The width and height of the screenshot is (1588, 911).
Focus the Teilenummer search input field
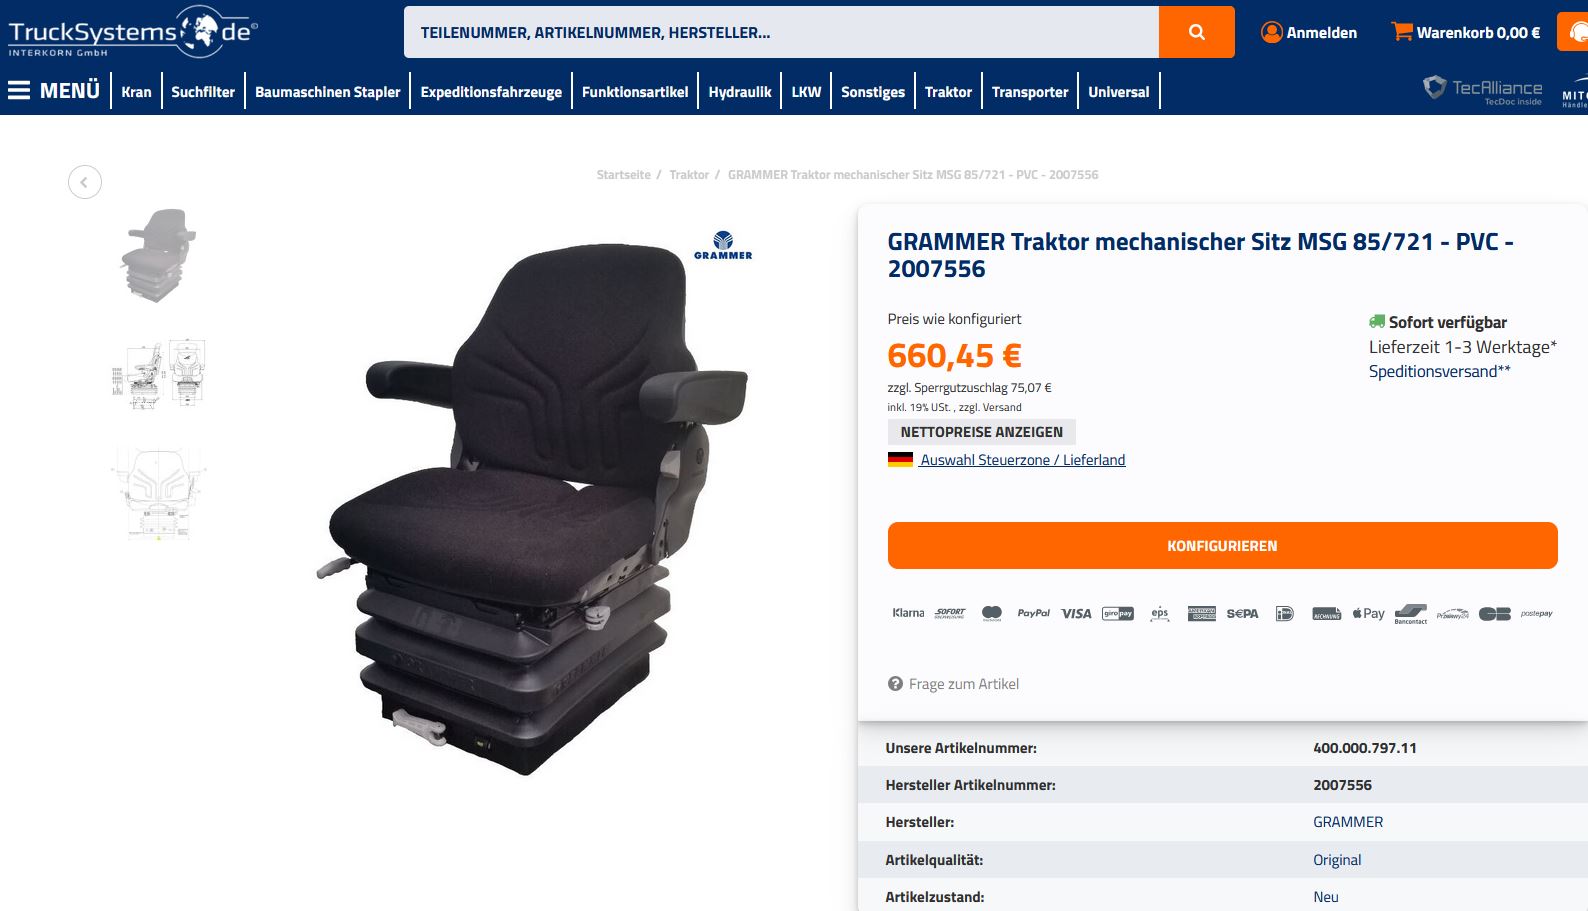pyautogui.click(x=781, y=32)
